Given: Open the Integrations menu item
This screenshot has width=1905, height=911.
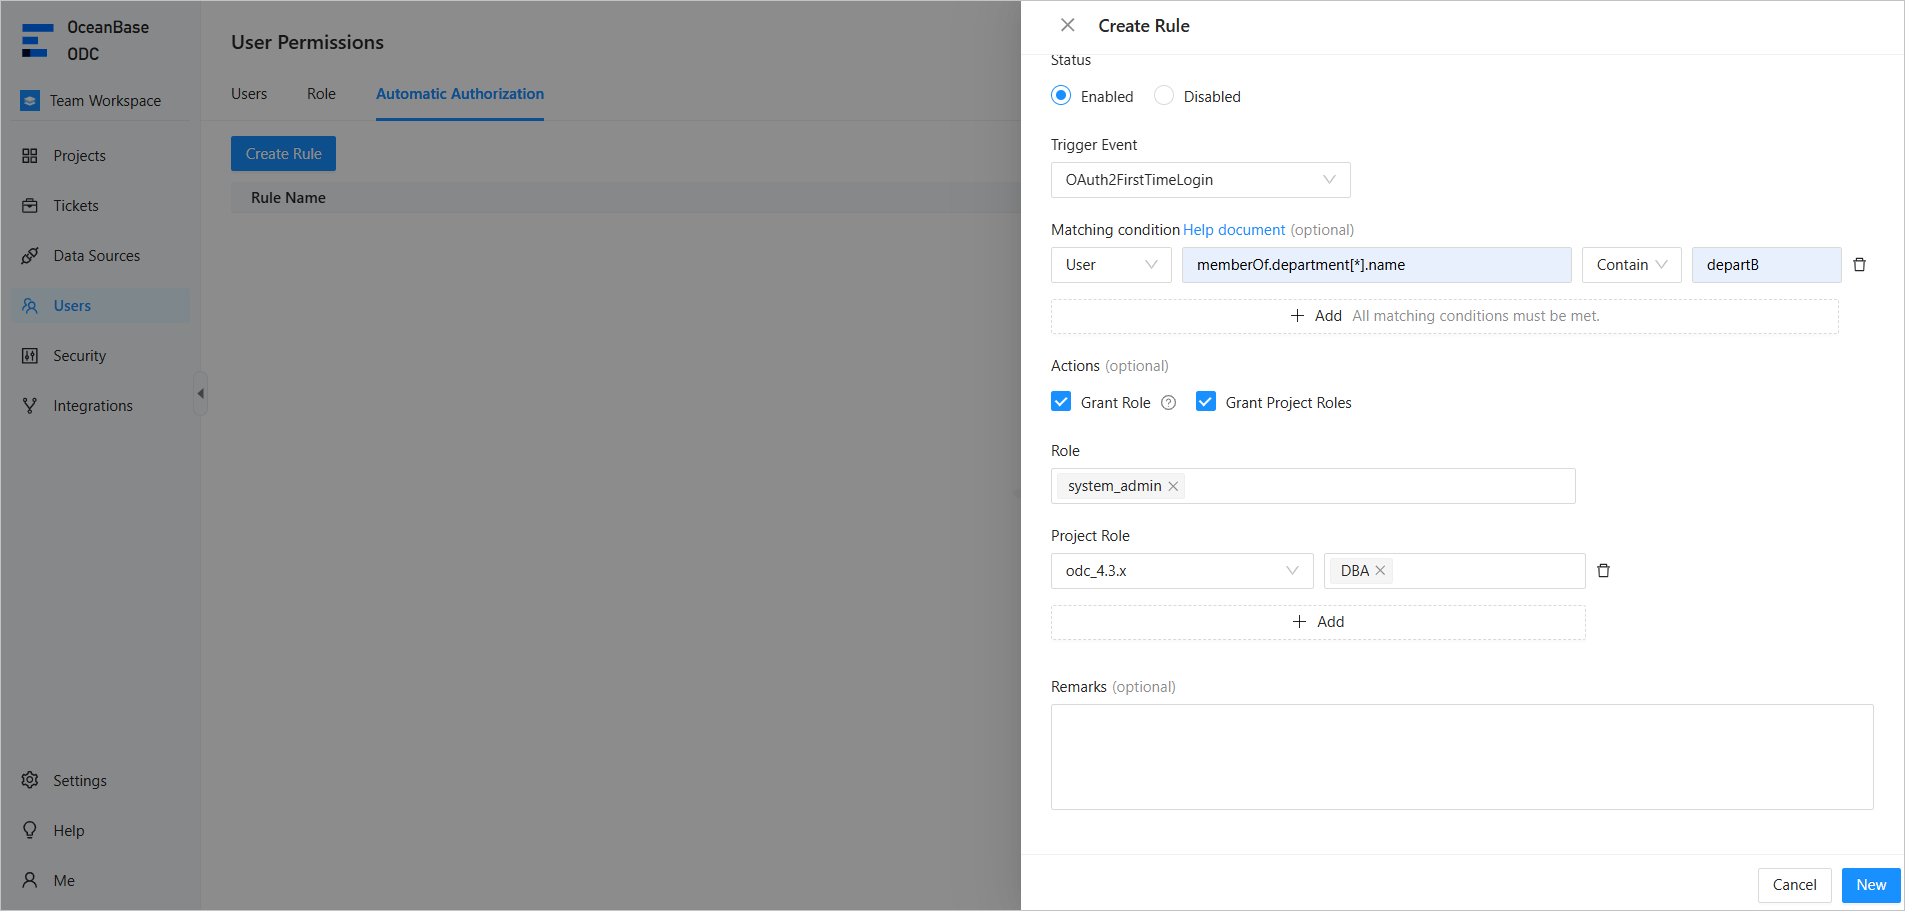Looking at the screenshot, I should pos(92,406).
